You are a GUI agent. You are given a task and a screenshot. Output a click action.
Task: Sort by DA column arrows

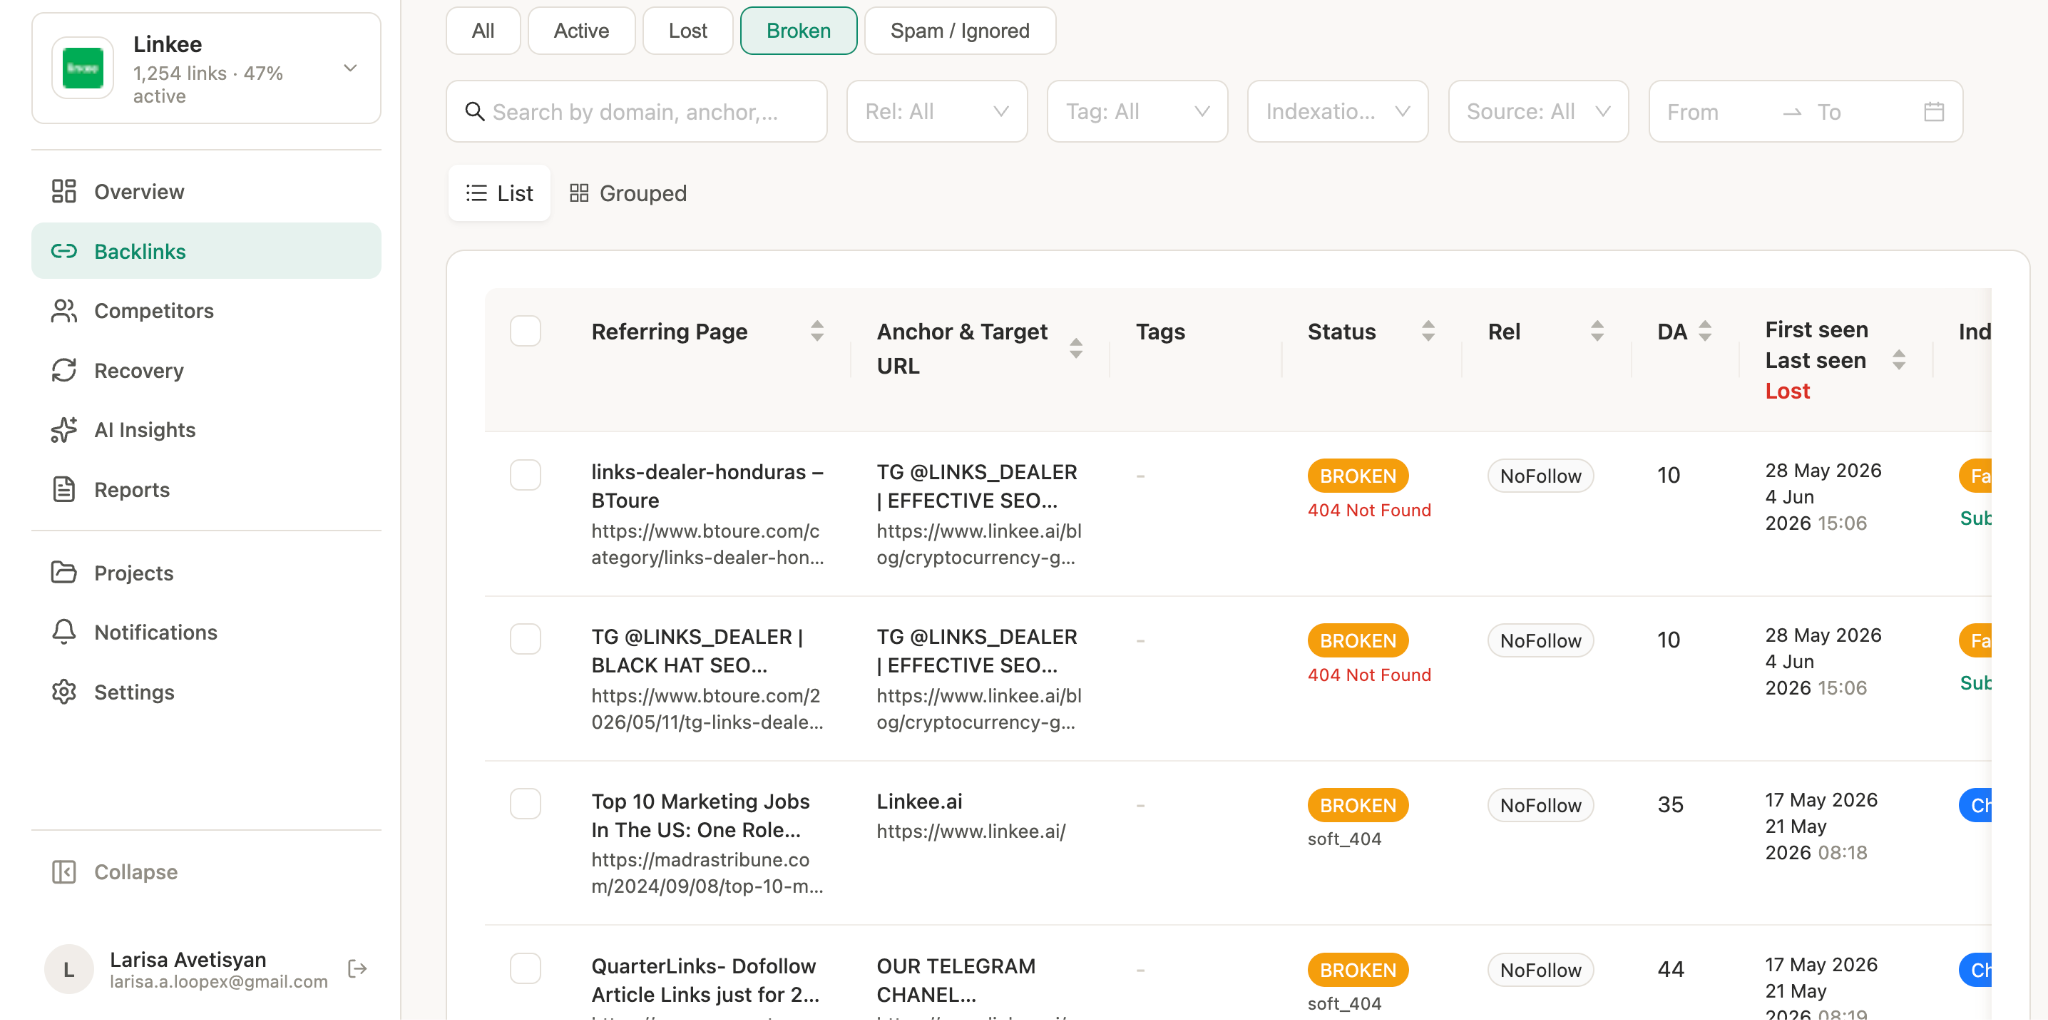1705,331
